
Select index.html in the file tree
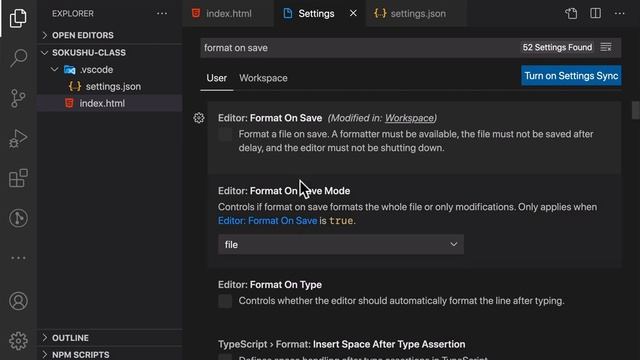tap(109, 103)
